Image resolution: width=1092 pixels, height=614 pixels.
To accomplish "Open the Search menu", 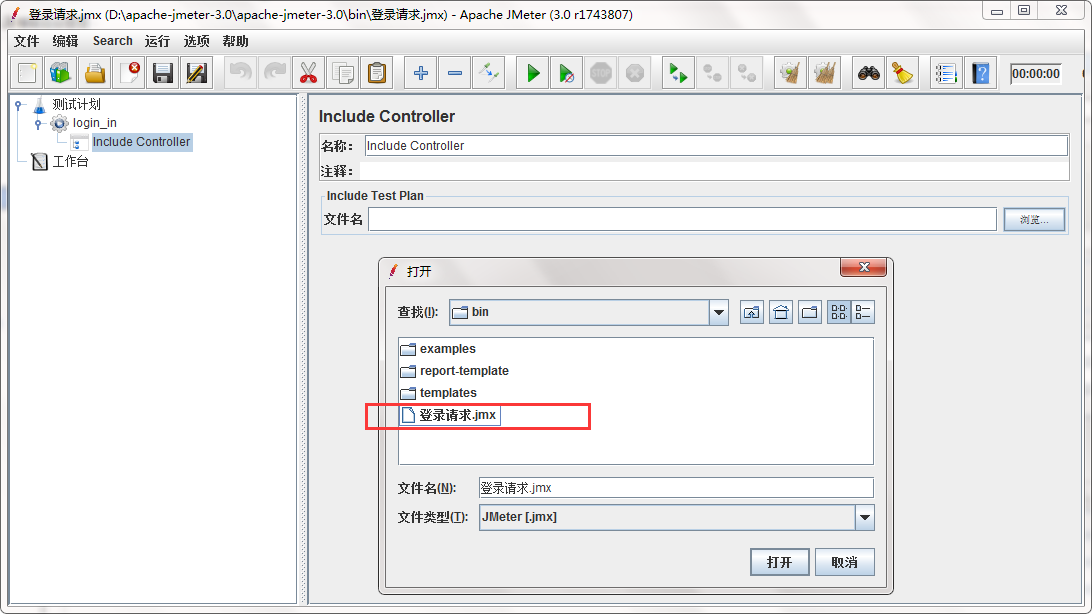I will [112, 41].
